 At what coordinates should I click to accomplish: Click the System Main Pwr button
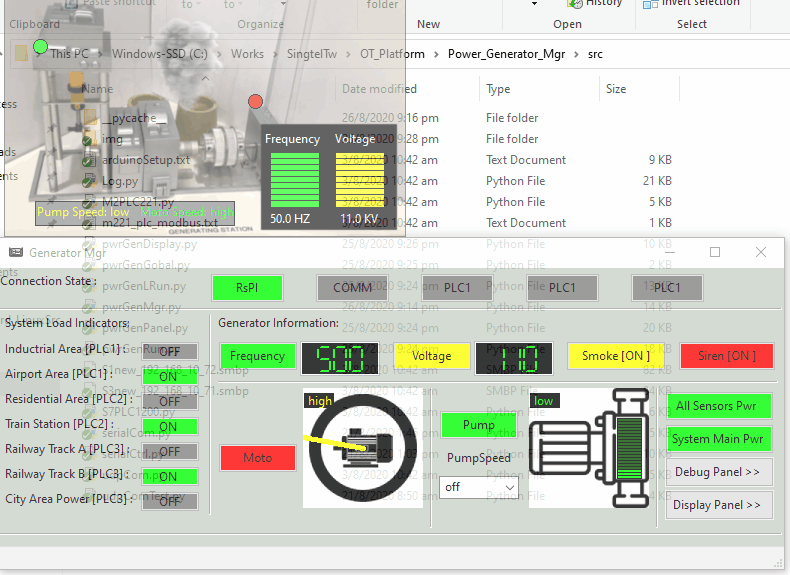pyautogui.click(x=719, y=439)
